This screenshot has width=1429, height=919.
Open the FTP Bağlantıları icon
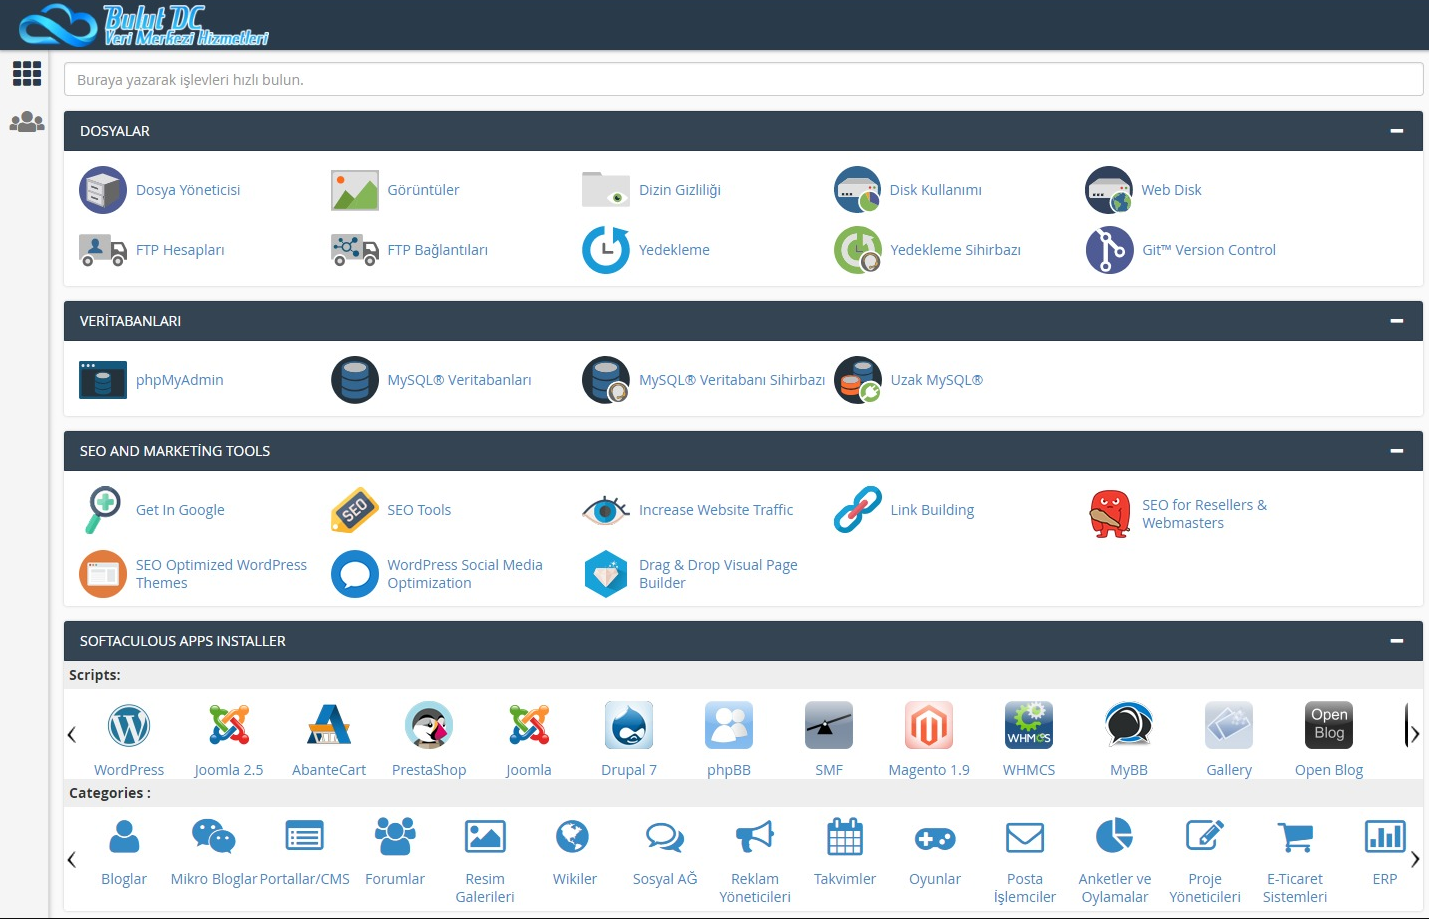coord(355,250)
